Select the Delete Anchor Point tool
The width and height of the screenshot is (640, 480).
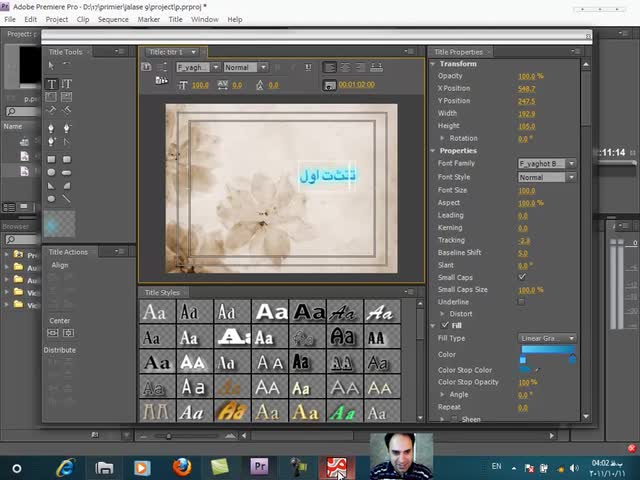[x=66, y=128]
